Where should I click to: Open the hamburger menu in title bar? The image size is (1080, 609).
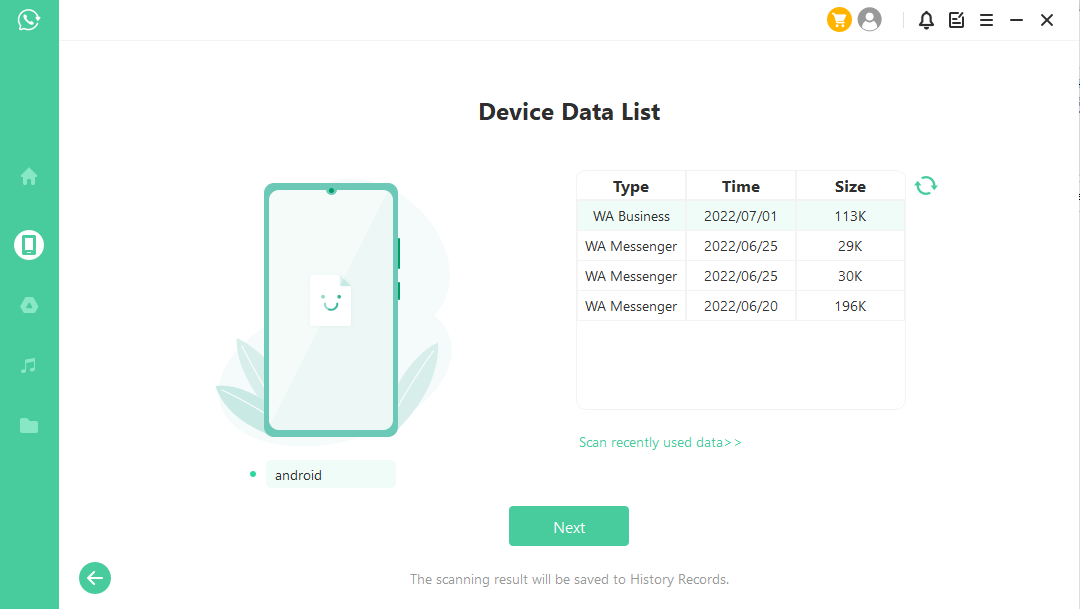[x=986, y=20]
